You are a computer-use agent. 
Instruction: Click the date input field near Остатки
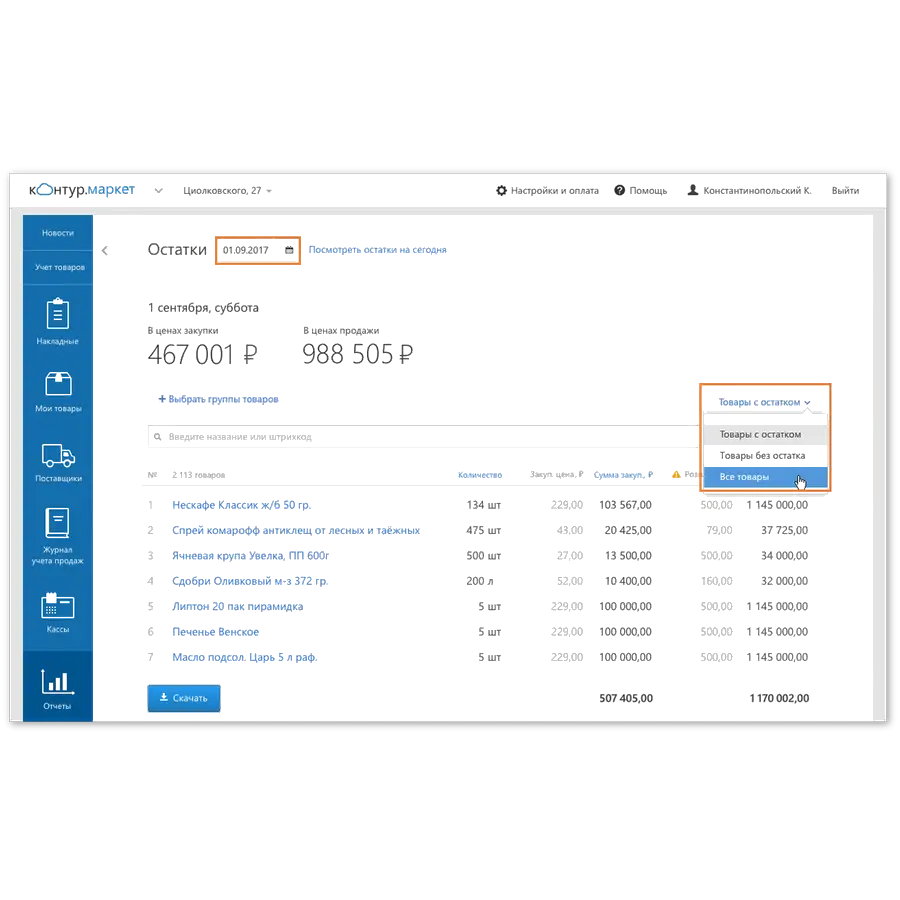248,249
